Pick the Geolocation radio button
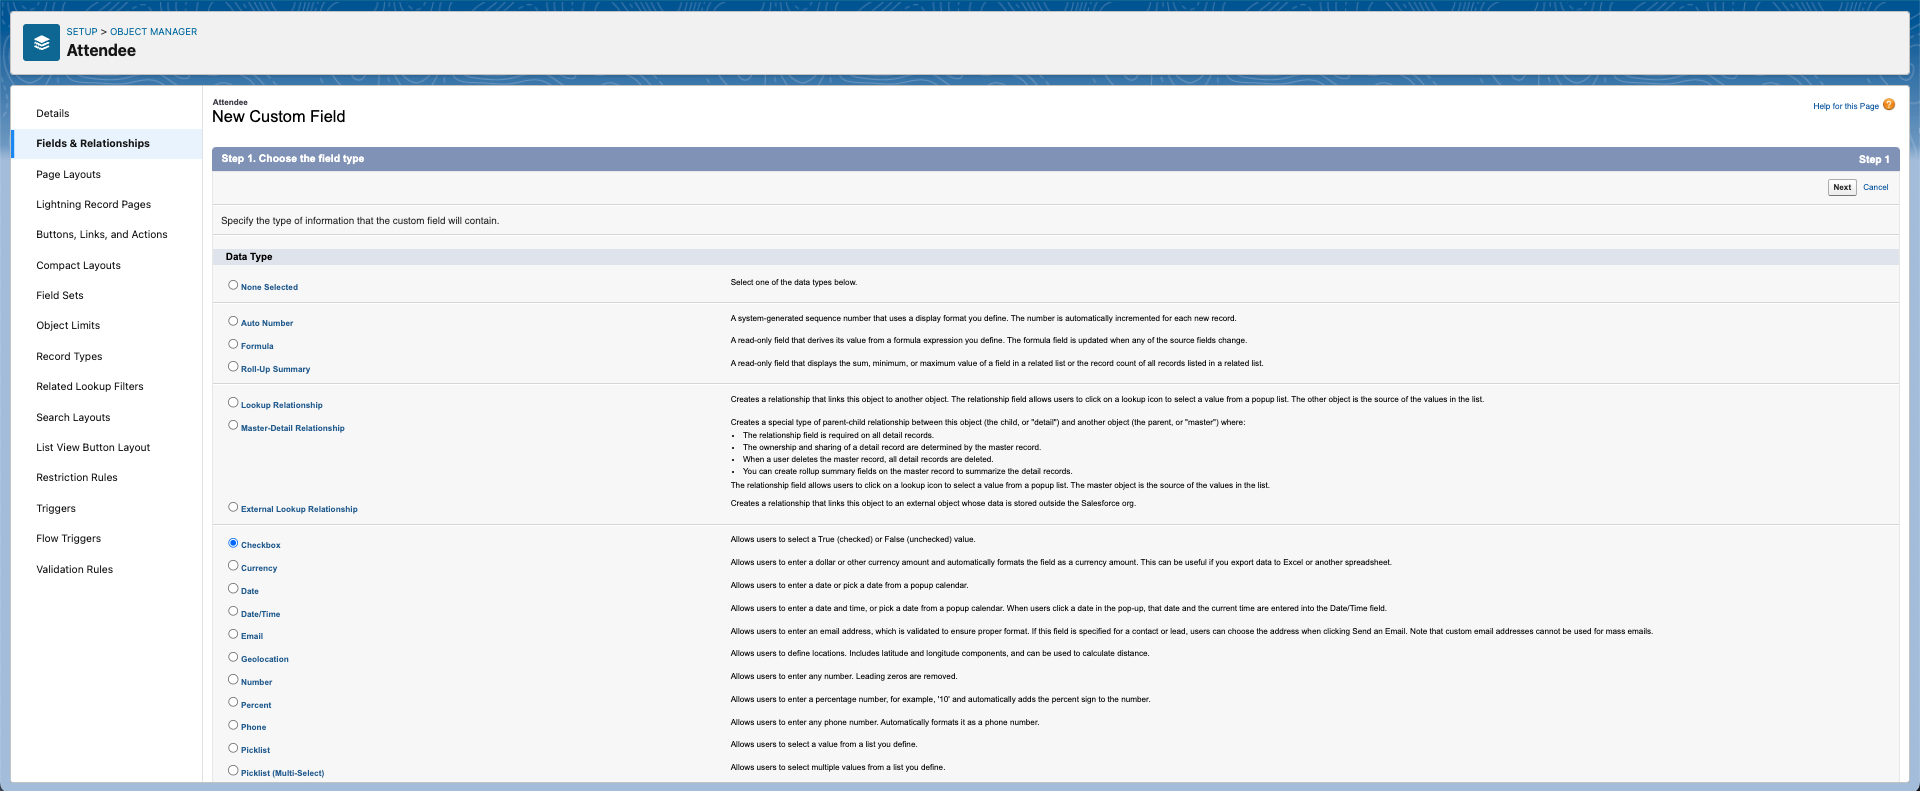The width and height of the screenshot is (1920, 791). pos(233,657)
